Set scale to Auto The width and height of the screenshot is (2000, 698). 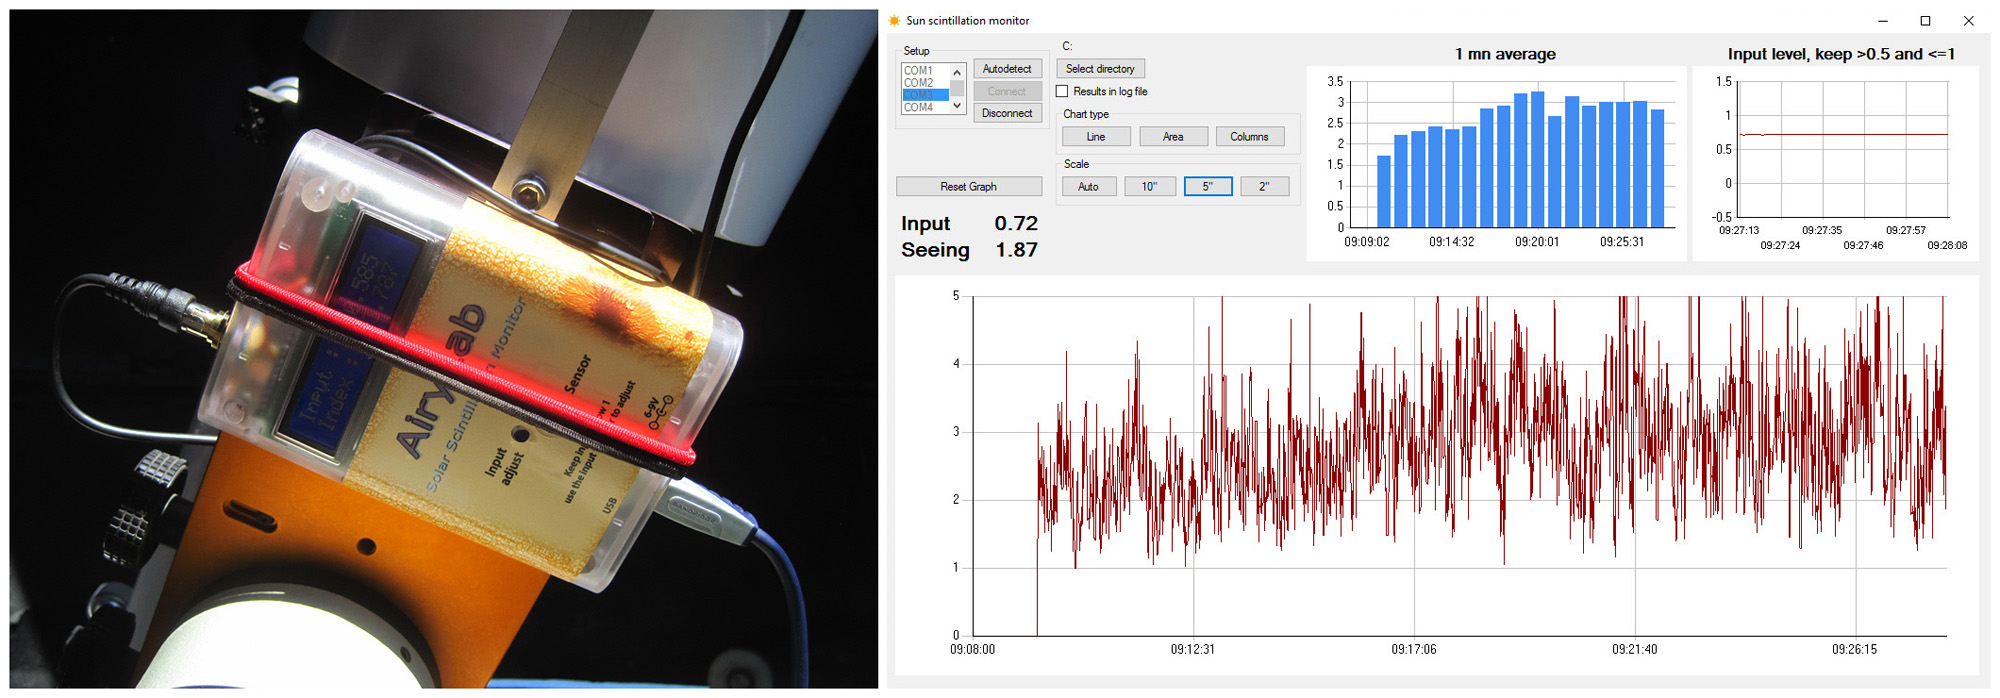tap(1088, 187)
